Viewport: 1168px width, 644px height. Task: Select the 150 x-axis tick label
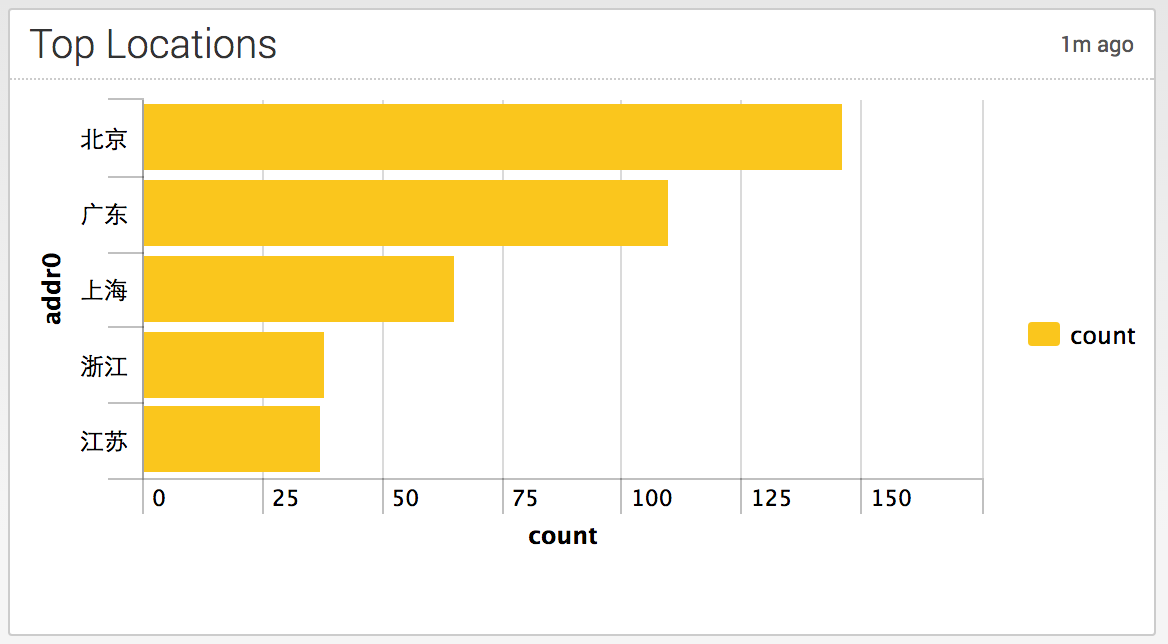(x=891, y=498)
